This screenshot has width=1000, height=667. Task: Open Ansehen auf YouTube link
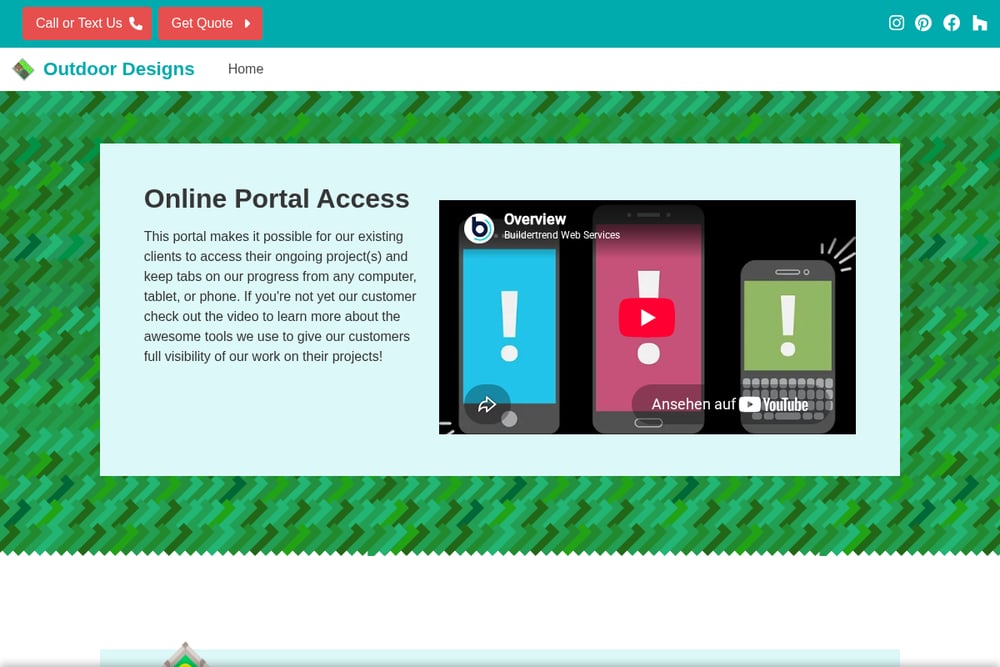pos(730,404)
